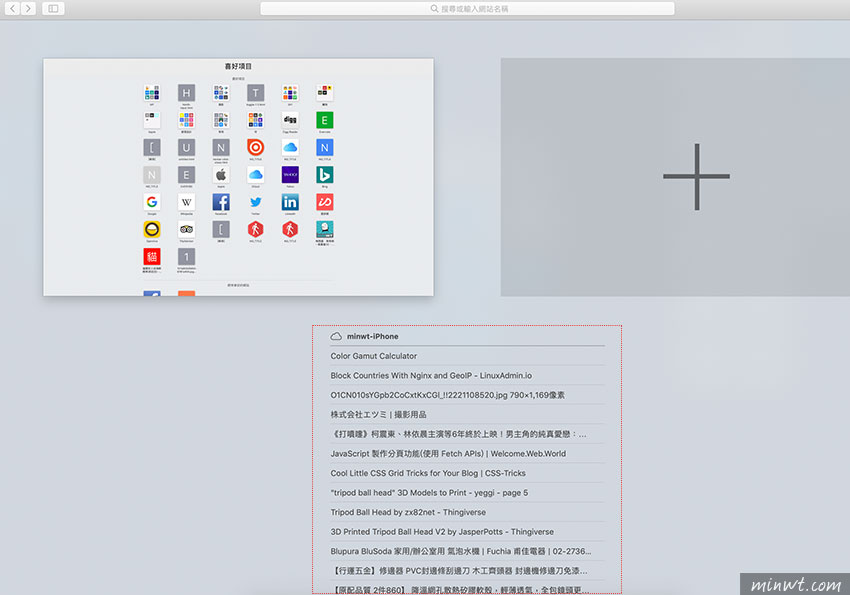Open the O1CN010sYGpb2CoCxtKxCGl jpg tab
Screen dimensions: 850x595
[467, 395]
